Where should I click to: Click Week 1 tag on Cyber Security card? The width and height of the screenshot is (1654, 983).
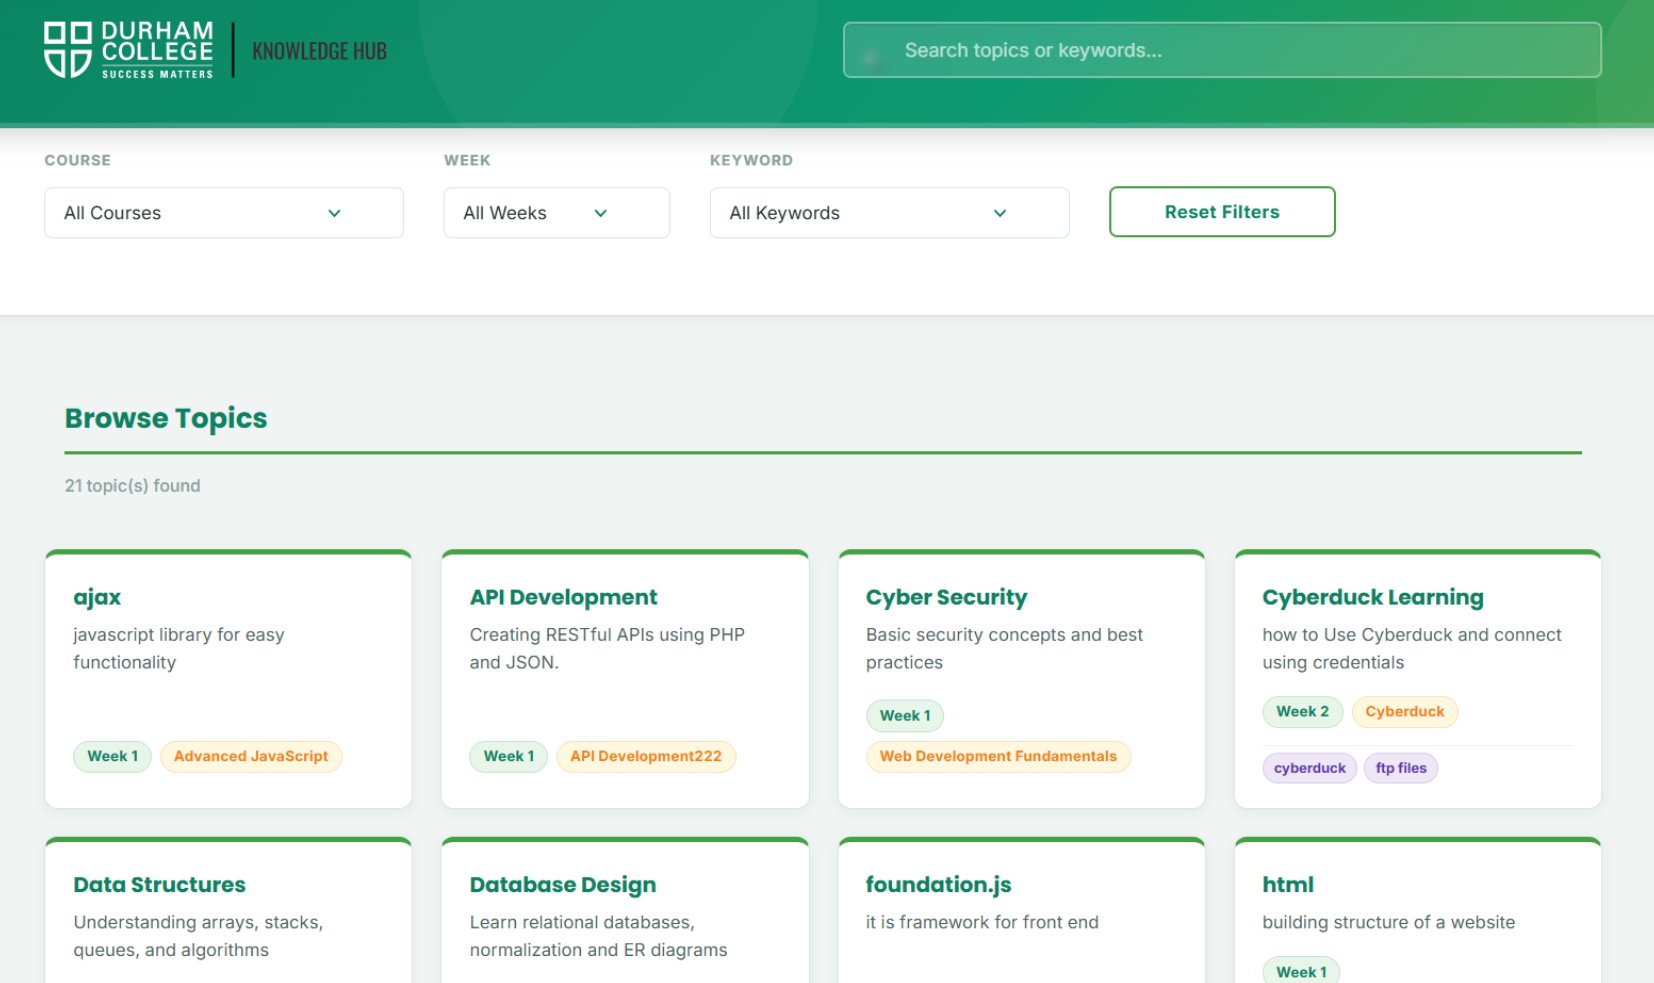(905, 715)
